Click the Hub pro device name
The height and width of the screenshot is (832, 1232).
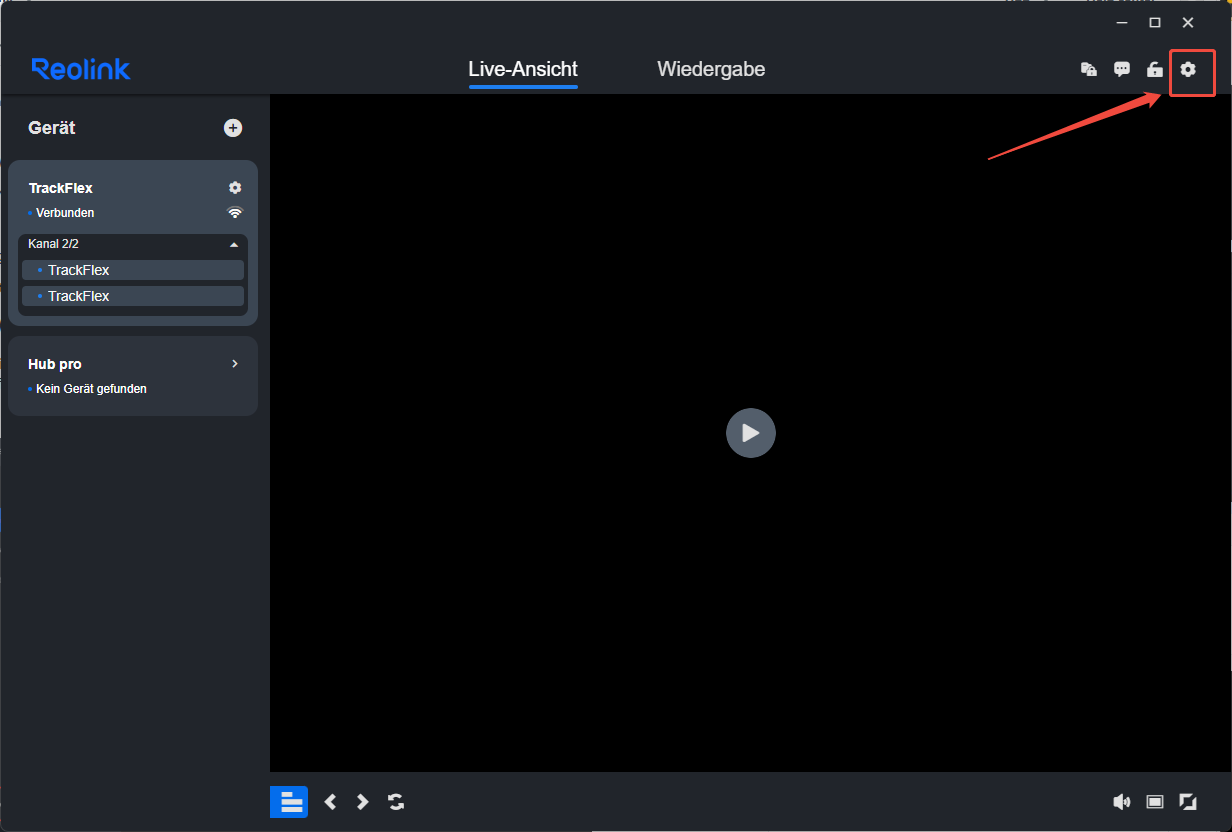(x=55, y=364)
